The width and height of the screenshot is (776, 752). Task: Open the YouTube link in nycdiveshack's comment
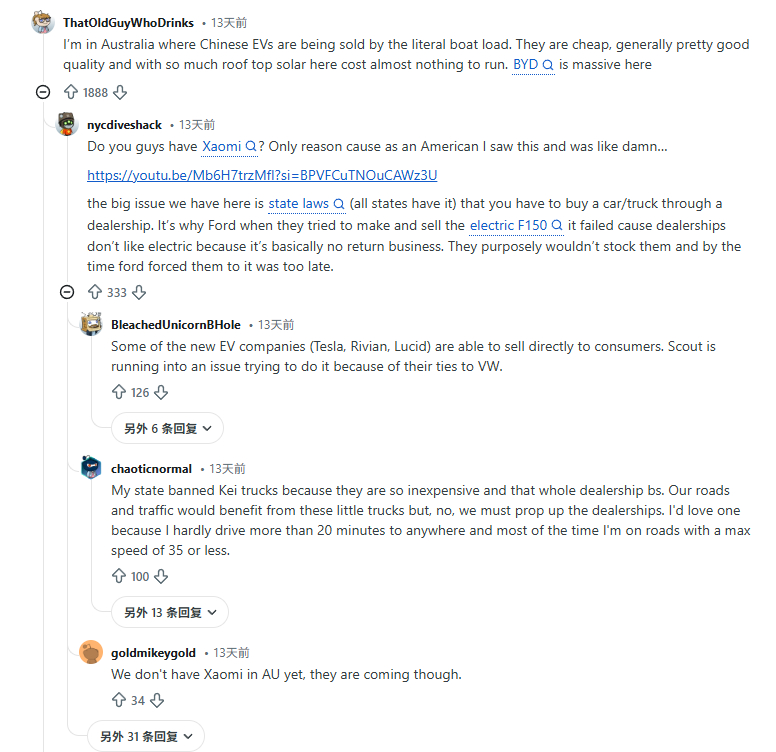point(262,175)
